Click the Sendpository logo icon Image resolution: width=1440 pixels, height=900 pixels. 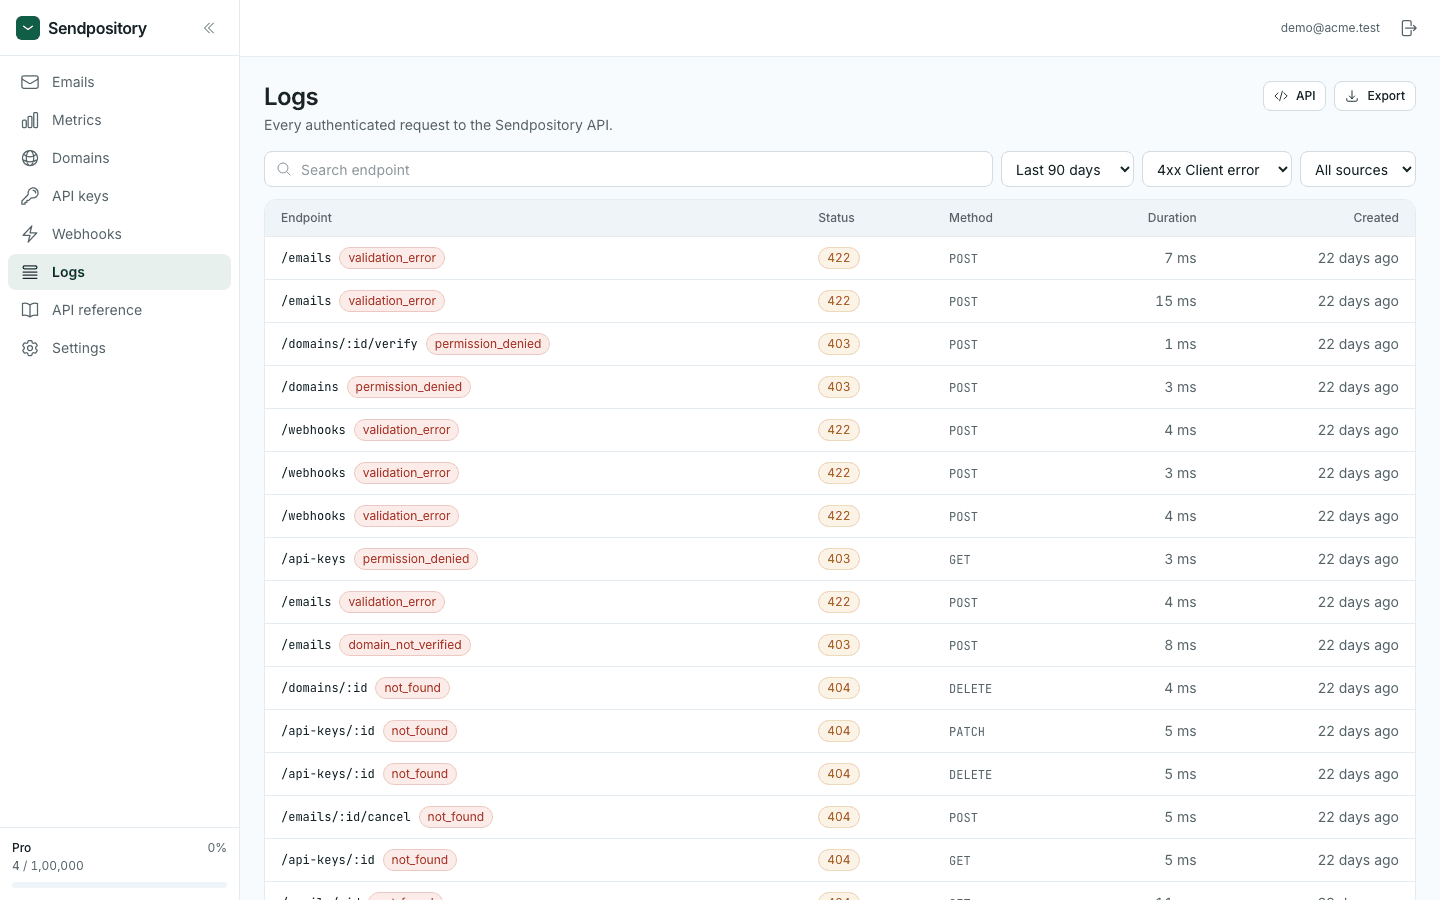[x=28, y=28]
